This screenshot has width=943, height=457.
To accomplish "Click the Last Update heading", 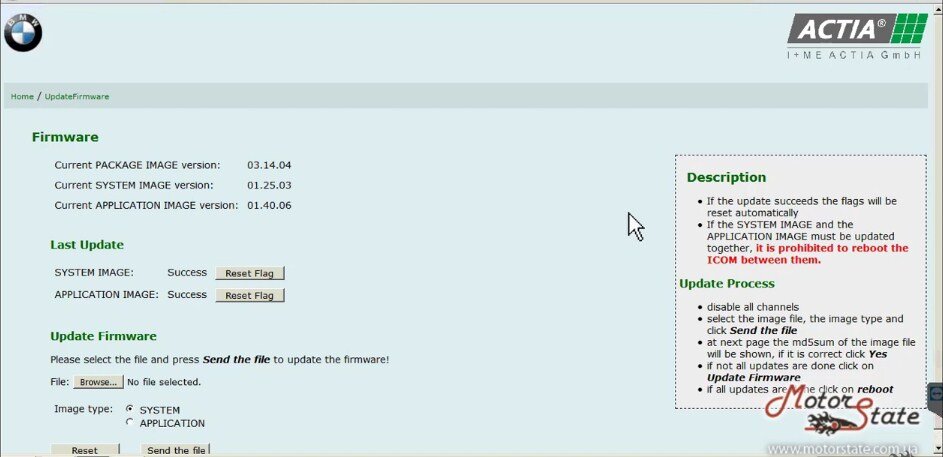I will coord(87,245).
